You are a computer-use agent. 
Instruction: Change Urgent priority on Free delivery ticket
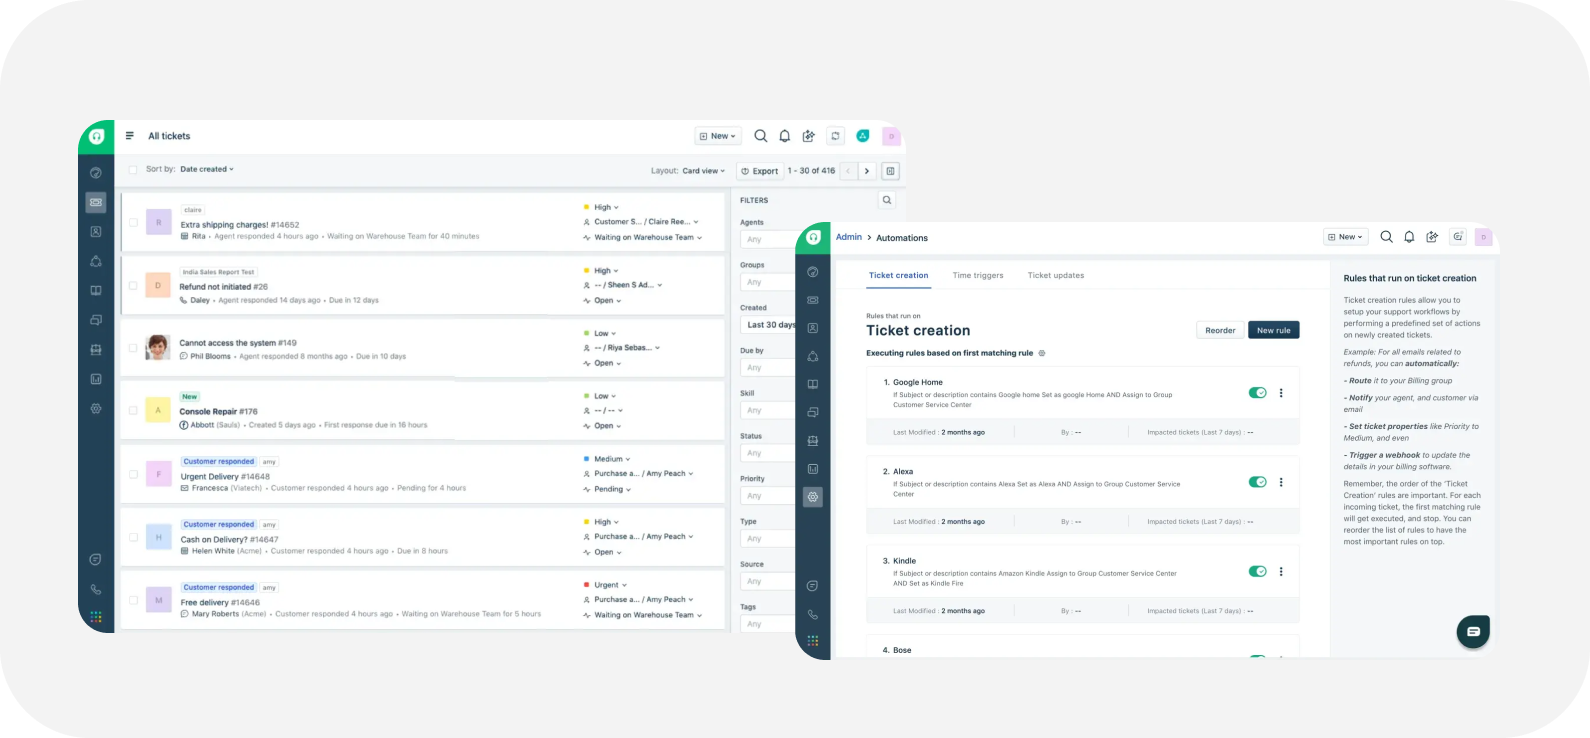(610, 585)
